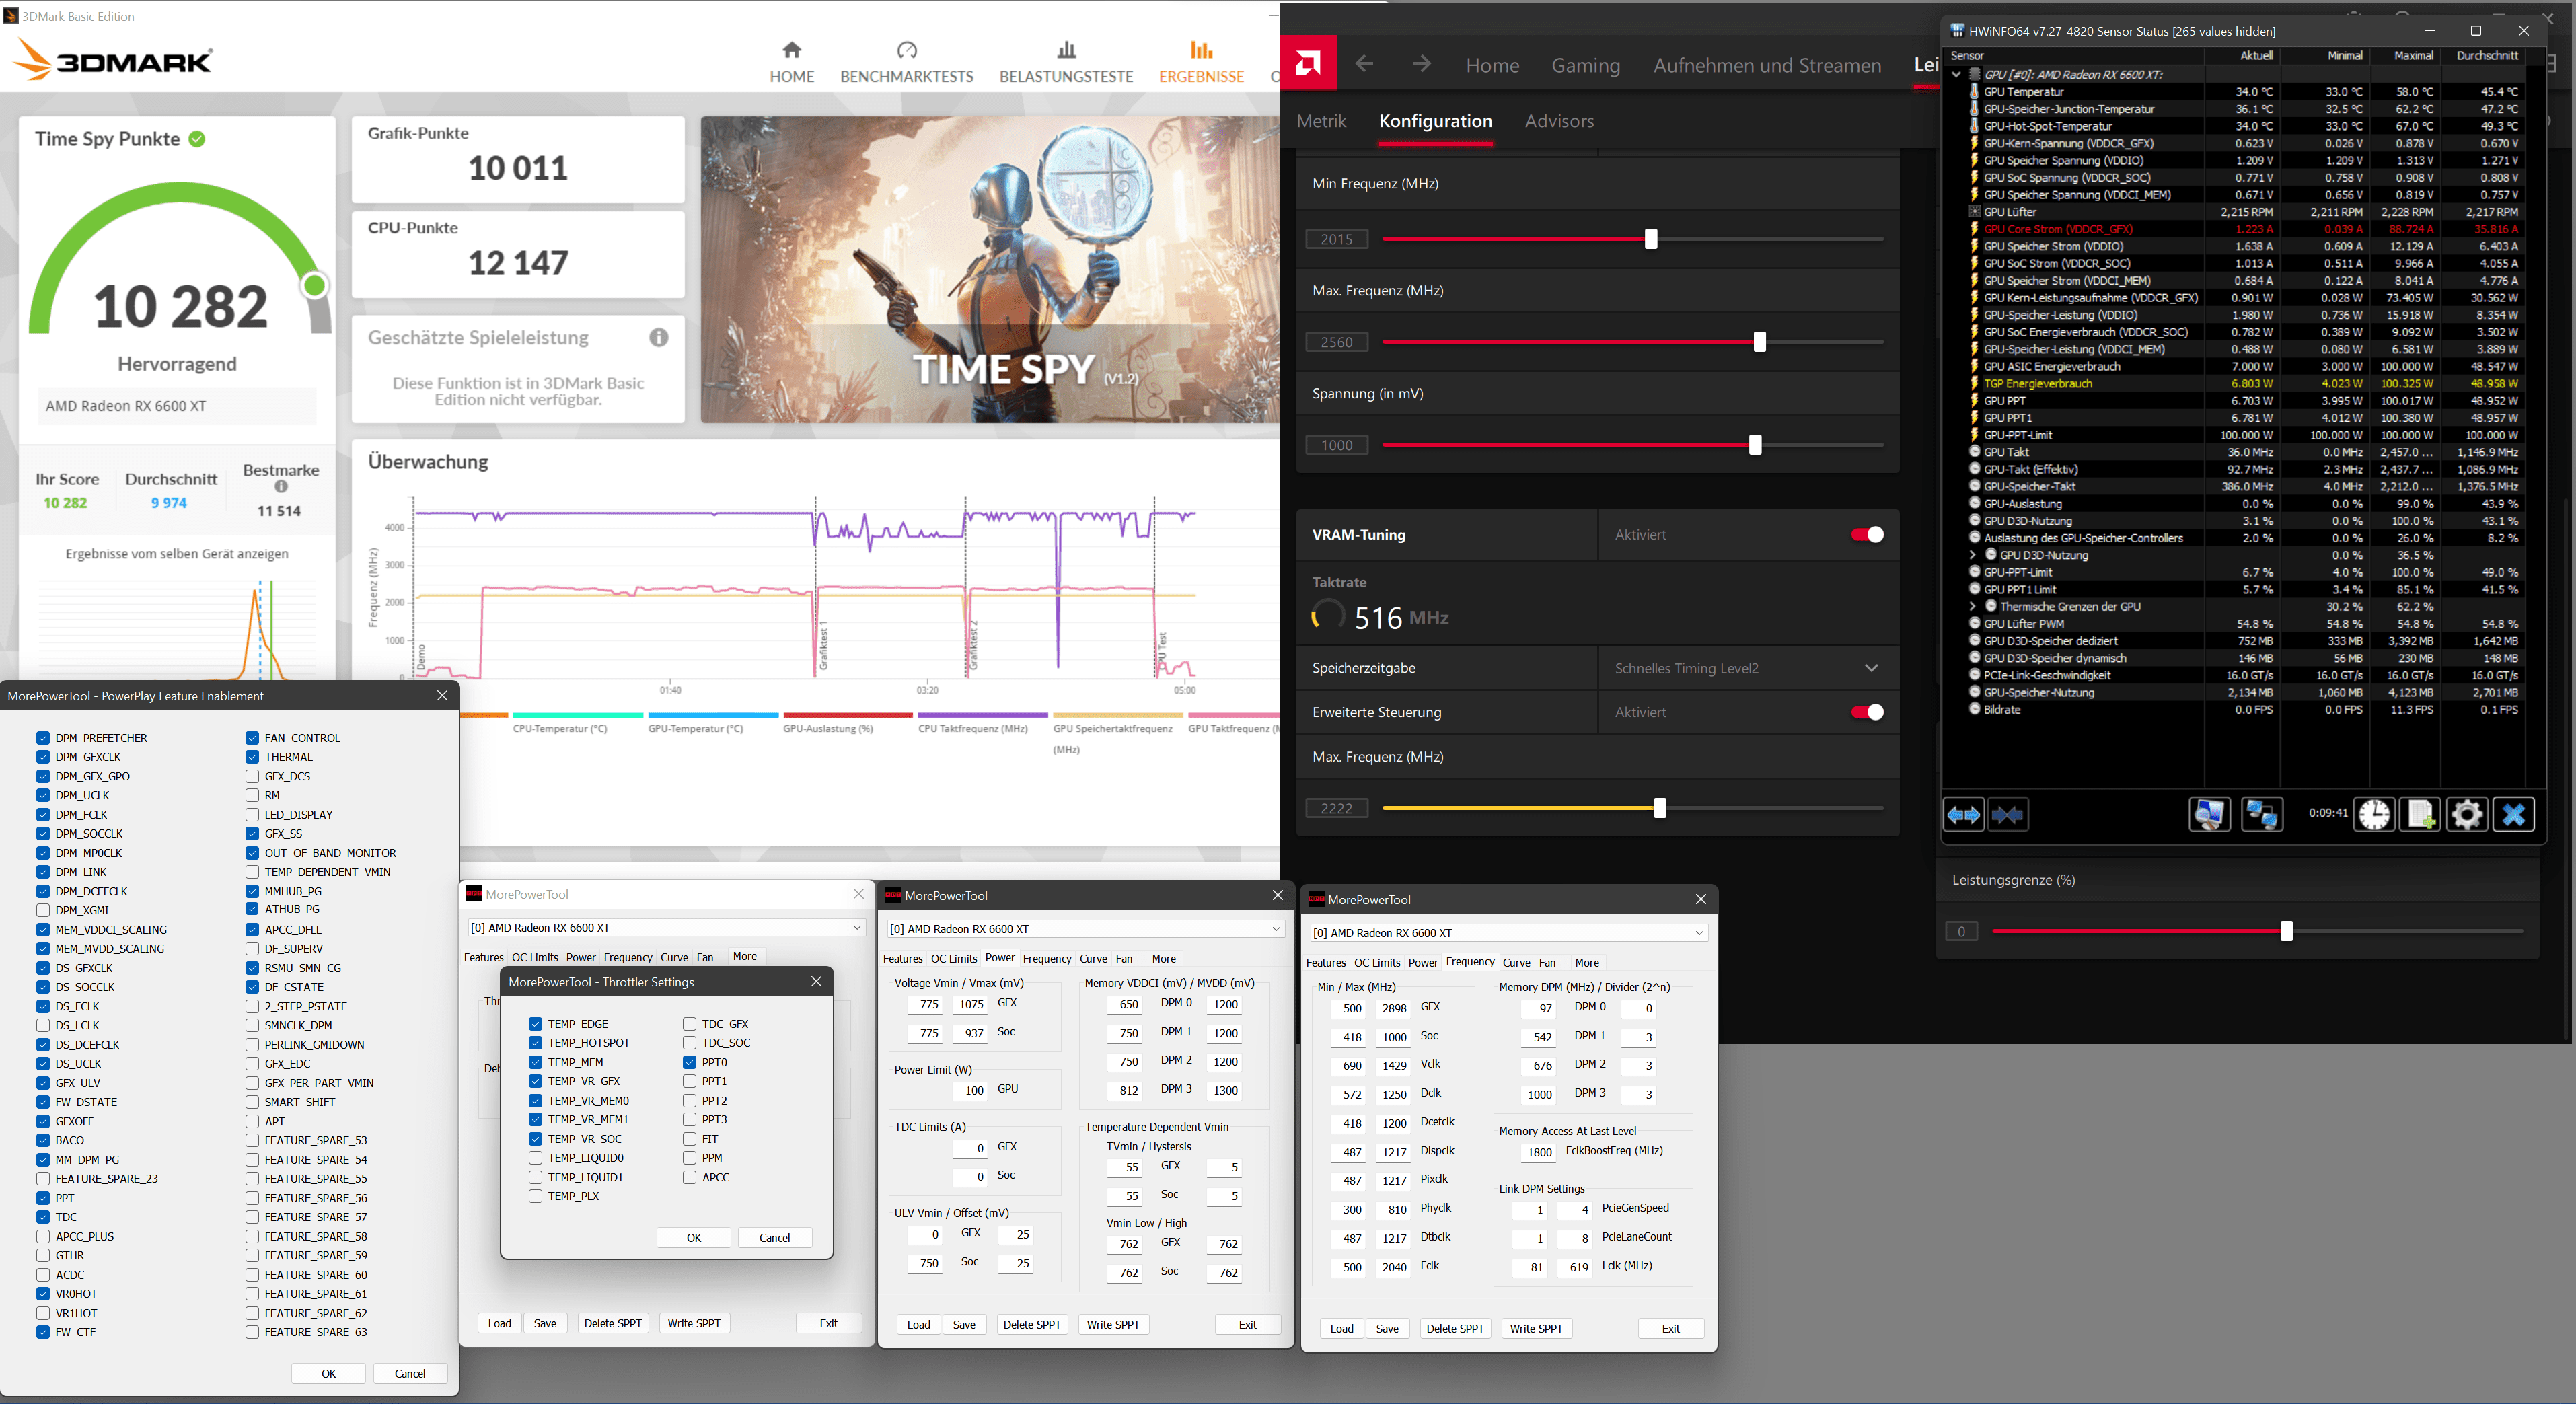Open Gaming tab in Radeon Software
This screenshot has width=2576, height=1404.
pyautogui.click(x=1585, y=65)
